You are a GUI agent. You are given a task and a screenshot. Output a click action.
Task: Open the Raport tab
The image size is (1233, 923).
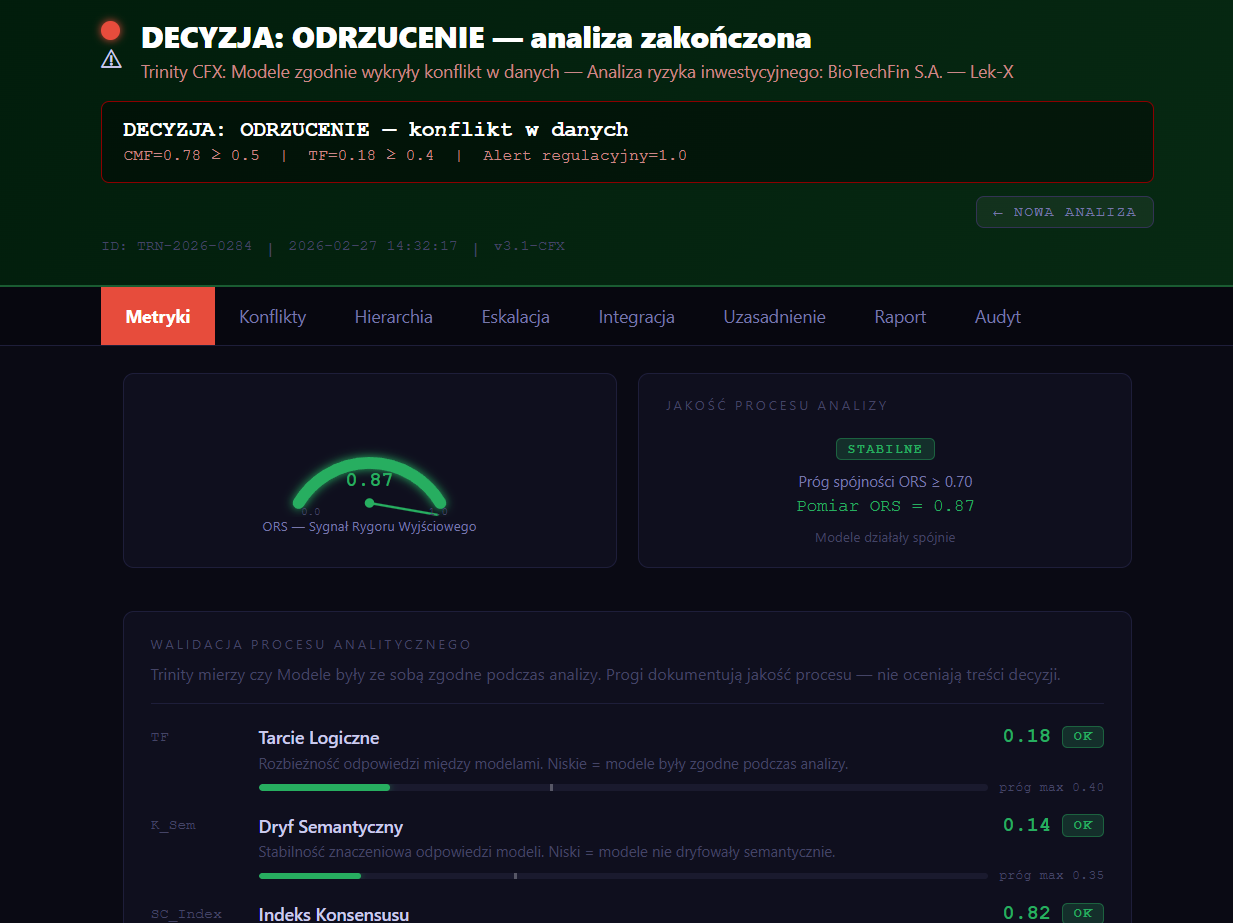tap(900, 317)
